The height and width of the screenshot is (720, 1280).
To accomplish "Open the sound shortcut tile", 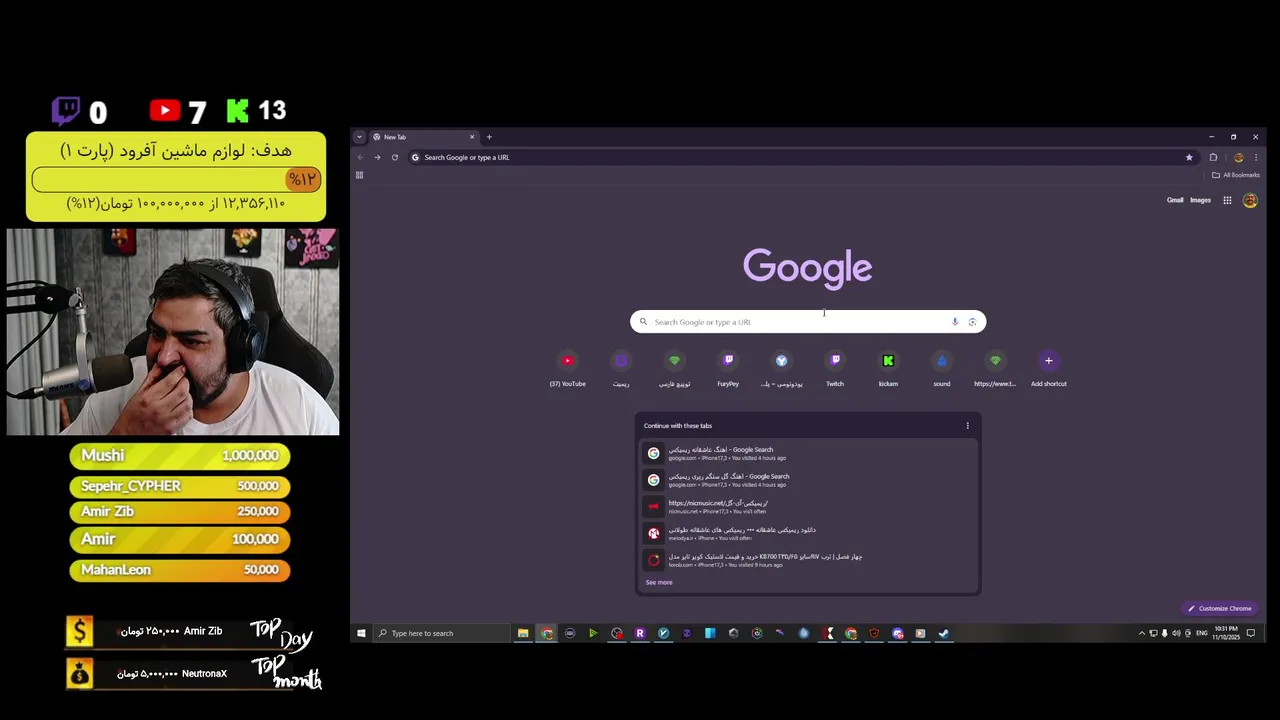I will (942, 368).
